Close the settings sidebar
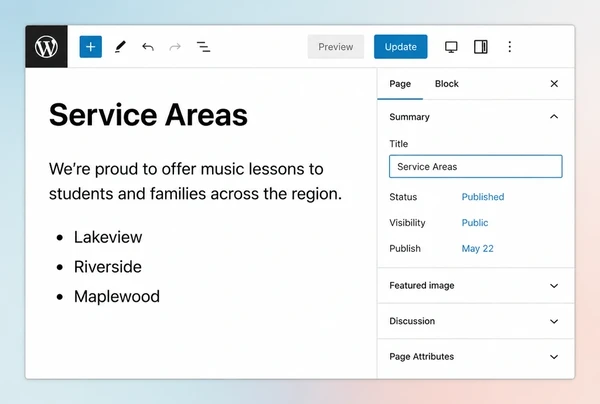Image resolution: width=600 pixels, height=404 pixels. point(554,84)
